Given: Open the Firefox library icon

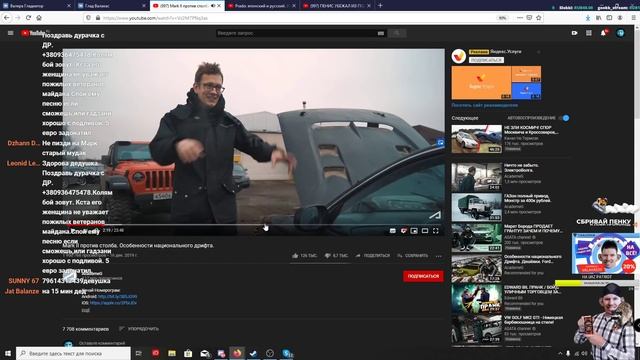Looking at the screenshot, I should 598,18.
